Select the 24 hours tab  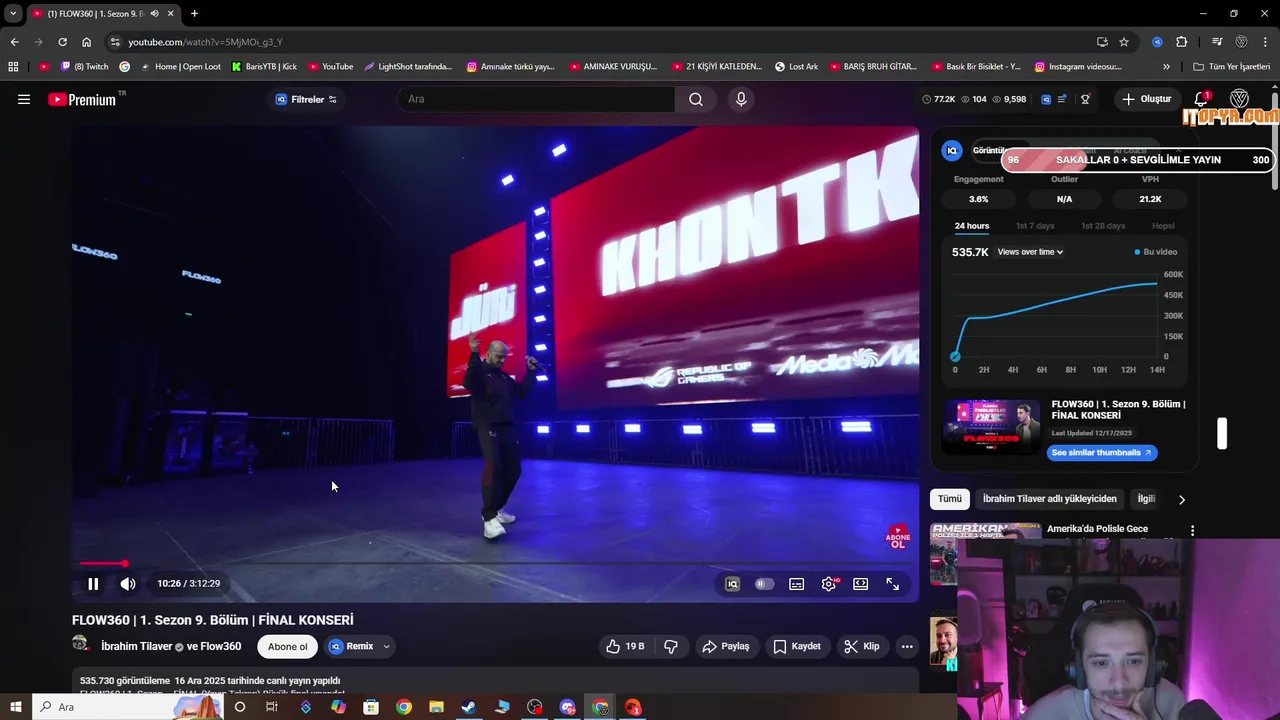(972, 226)
